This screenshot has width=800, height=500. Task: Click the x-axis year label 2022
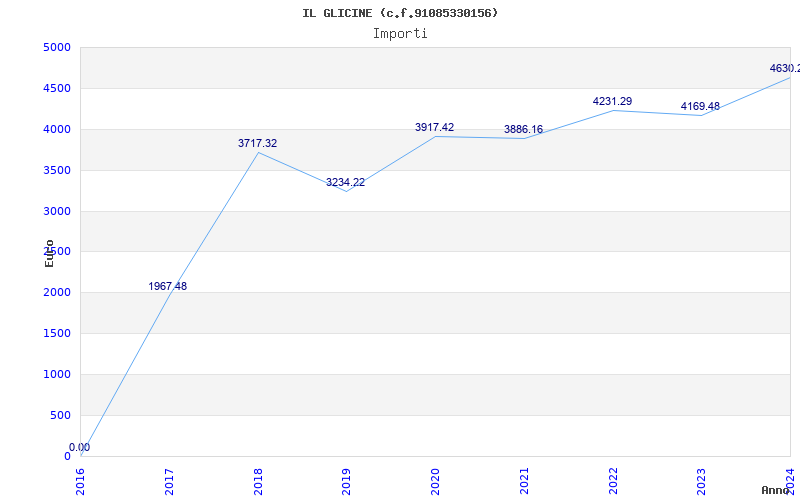pos(613,481)
